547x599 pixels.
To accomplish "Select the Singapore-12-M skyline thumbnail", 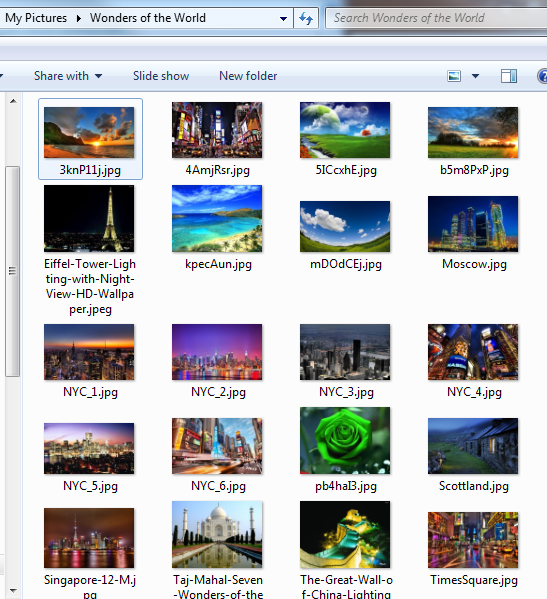I will [89, 538].
